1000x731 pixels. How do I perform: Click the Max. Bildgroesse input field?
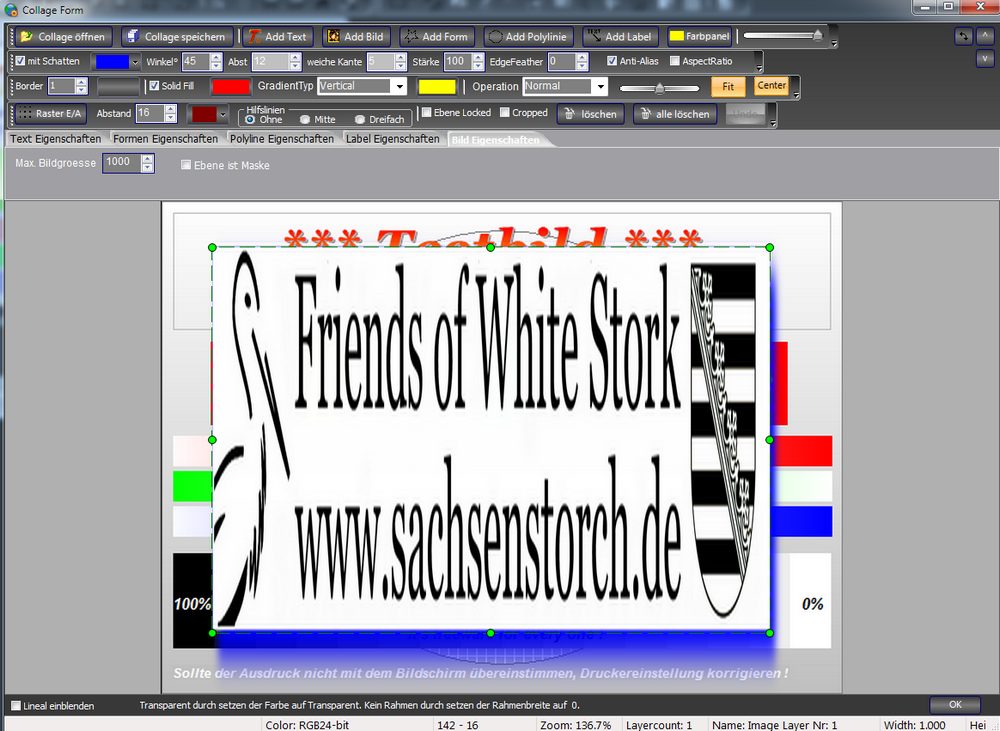[x=122, y=163]
